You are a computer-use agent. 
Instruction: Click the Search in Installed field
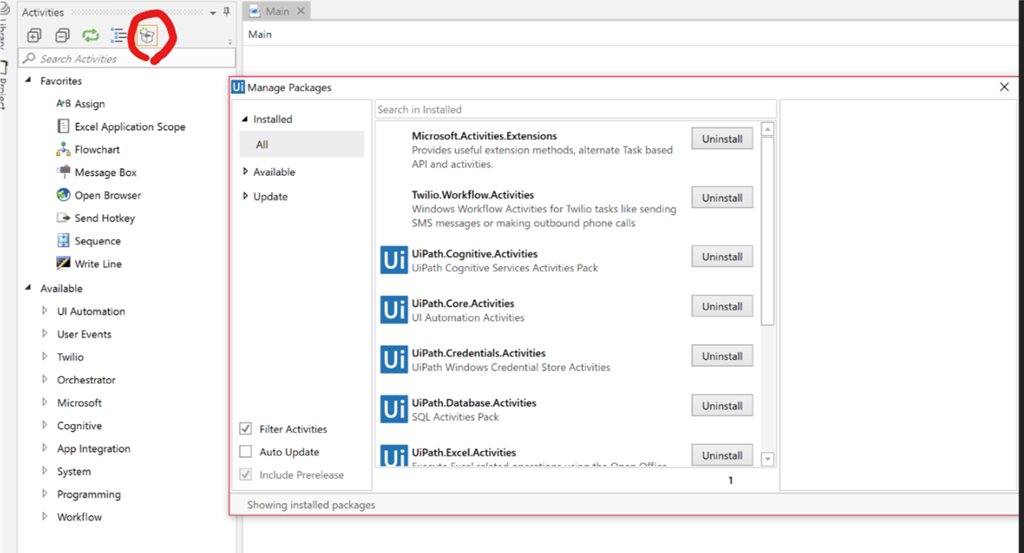tap(576, 110)
